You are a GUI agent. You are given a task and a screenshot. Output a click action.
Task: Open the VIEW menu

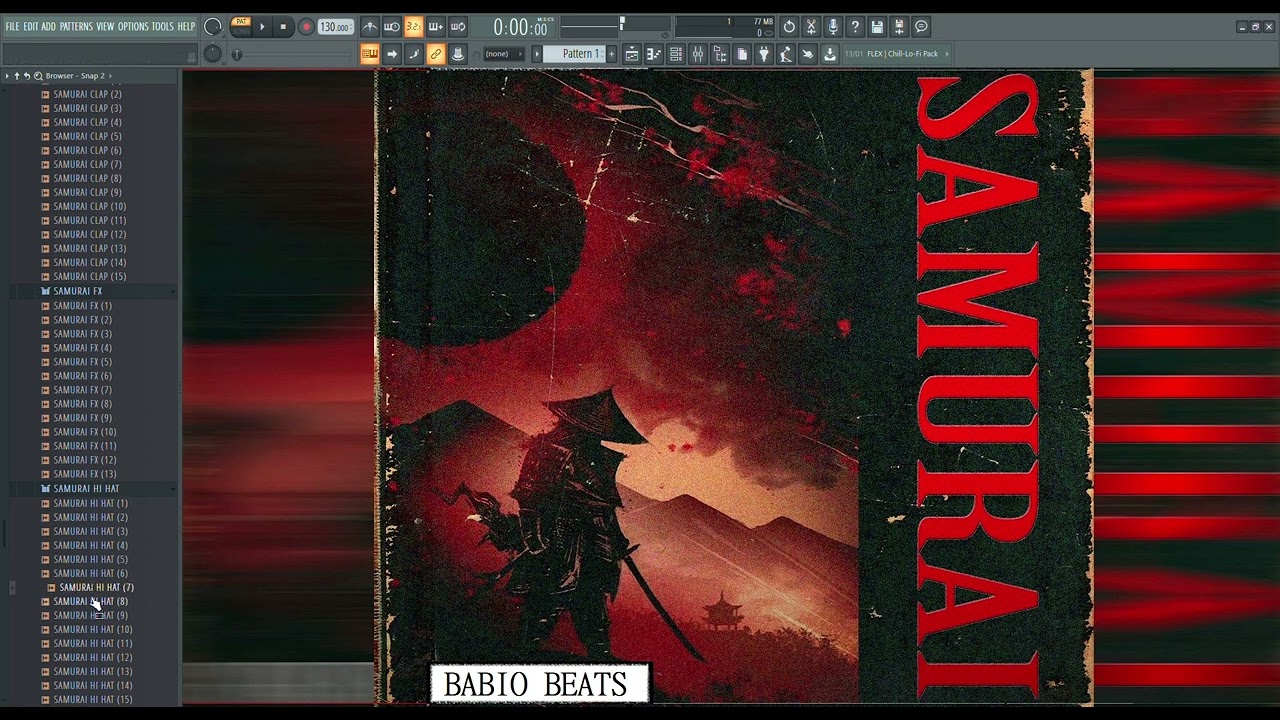[105, 27]
